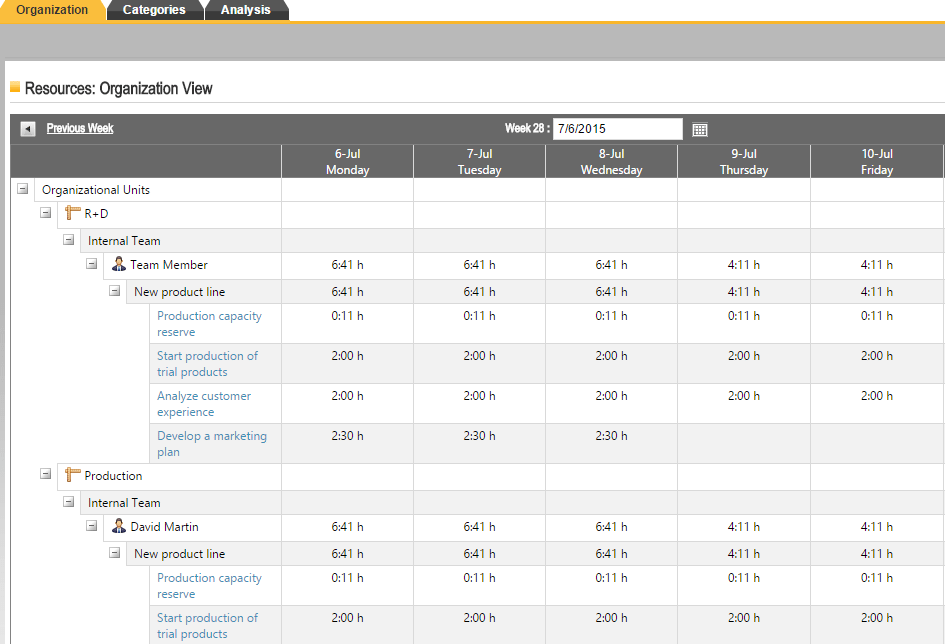Select the person icon beside Team Member
Screen dimensions: 945x644
coord(119,264)
